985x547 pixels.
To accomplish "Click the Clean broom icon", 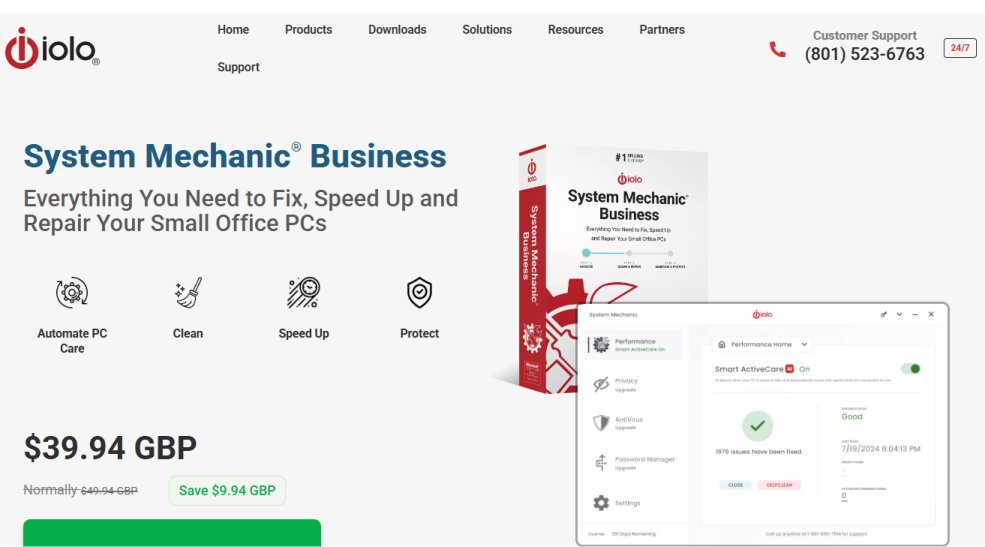I will [x=188, y=293].
